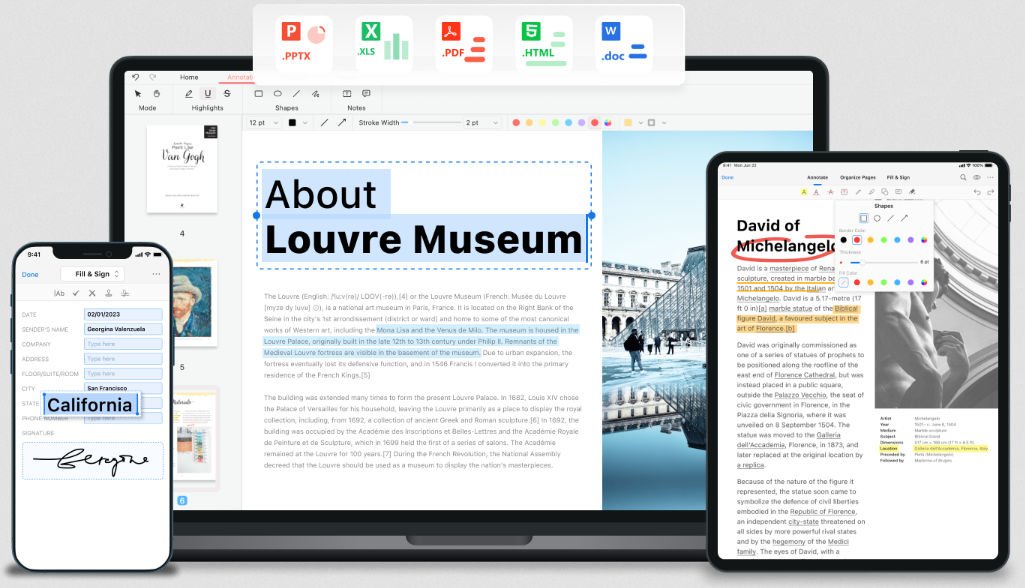This screenshot has height=588, width=1025.
Task: Switch to the Annotate tab on tablet
Action: click(817, 177)
